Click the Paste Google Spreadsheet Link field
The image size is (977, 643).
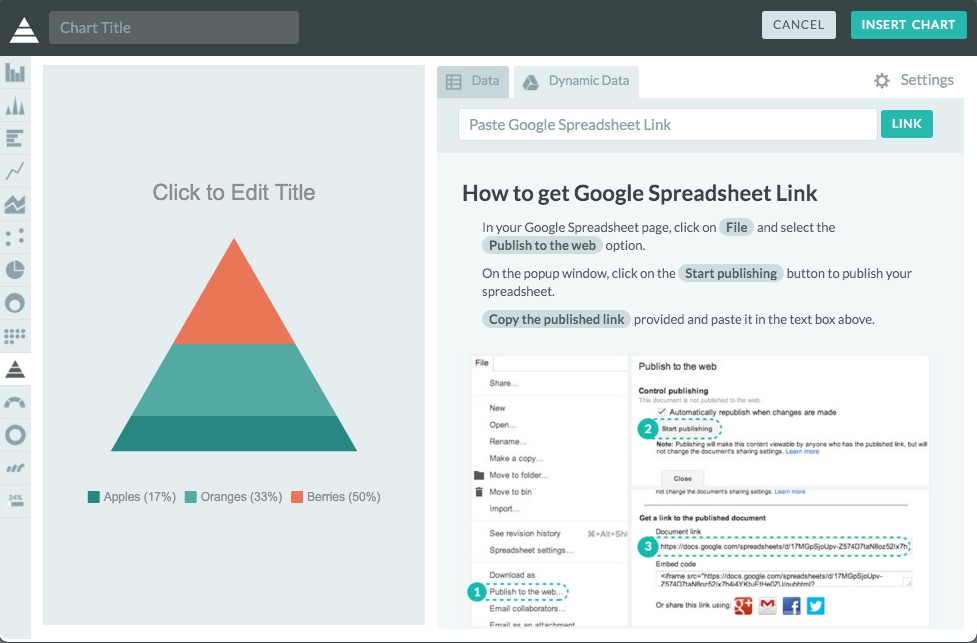tap(668, 125)
